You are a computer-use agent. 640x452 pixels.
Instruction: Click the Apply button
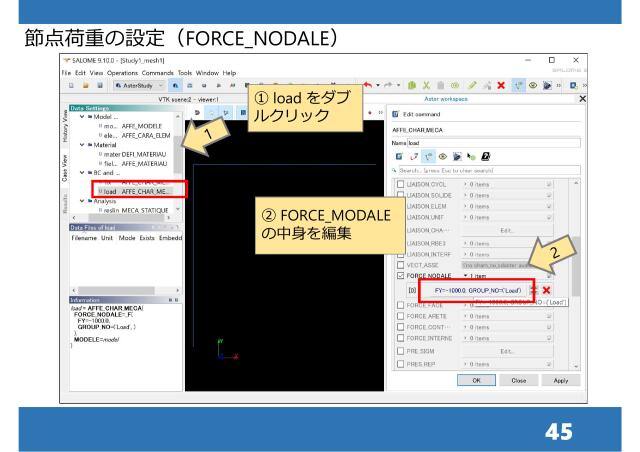click(x=560, y=381)
